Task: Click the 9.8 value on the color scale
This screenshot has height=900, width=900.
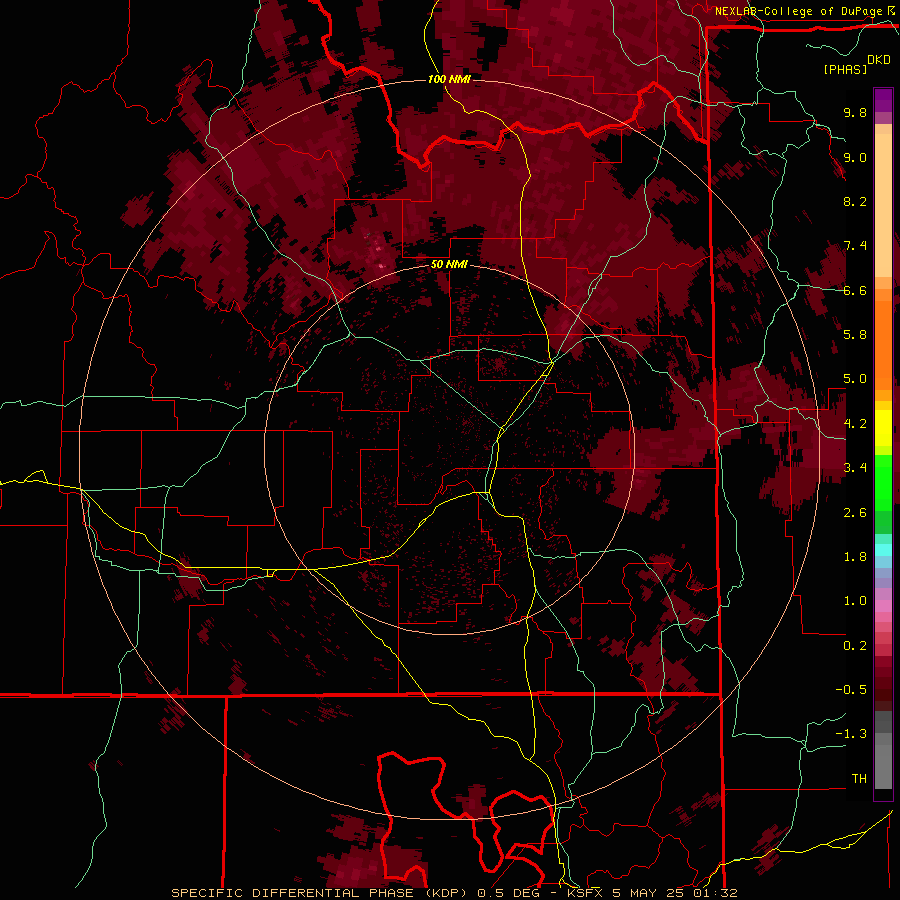Action: pos(855,112)
